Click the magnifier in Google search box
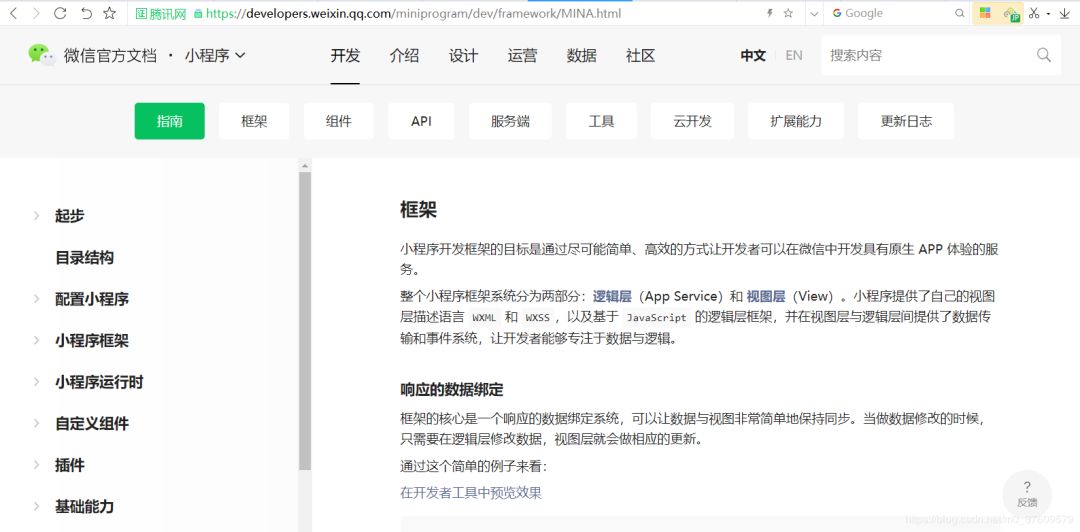Screen dimensions: 1080x532 click(x=959, y=13)
